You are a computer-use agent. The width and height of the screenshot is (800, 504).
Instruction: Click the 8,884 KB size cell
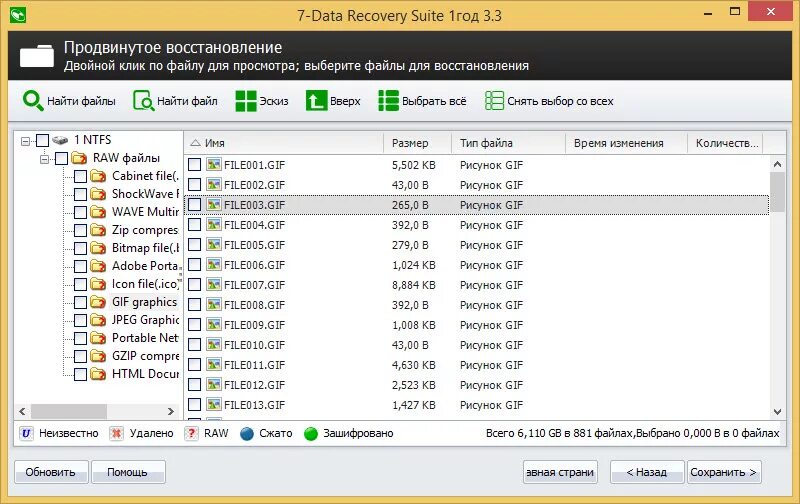coord(414,285)
